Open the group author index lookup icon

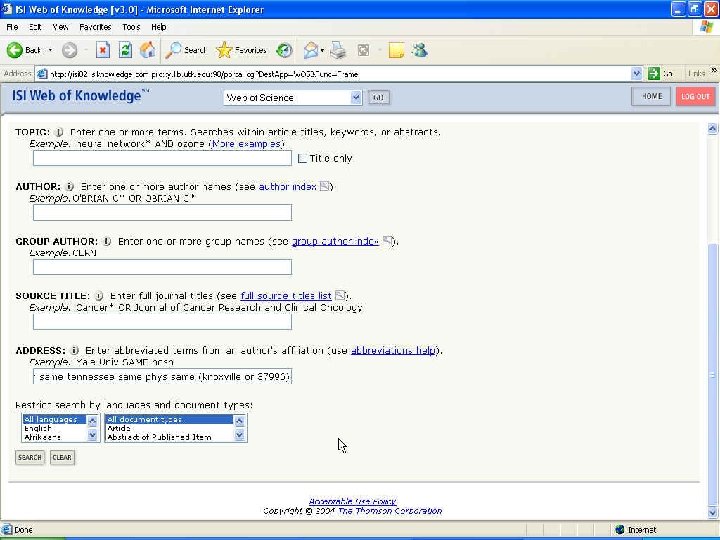click(388, 241)
